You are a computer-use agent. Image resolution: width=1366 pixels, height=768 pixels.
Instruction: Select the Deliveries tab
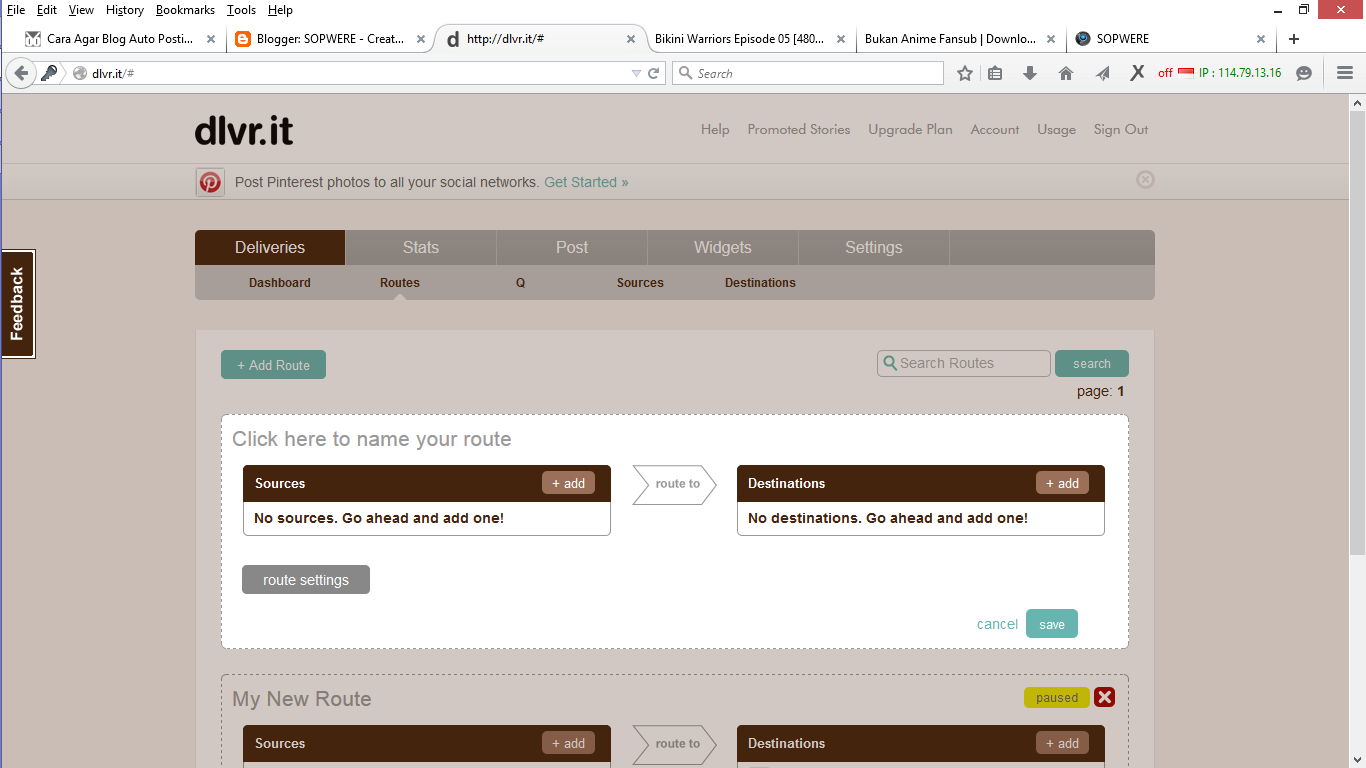(x=270, y=247)
